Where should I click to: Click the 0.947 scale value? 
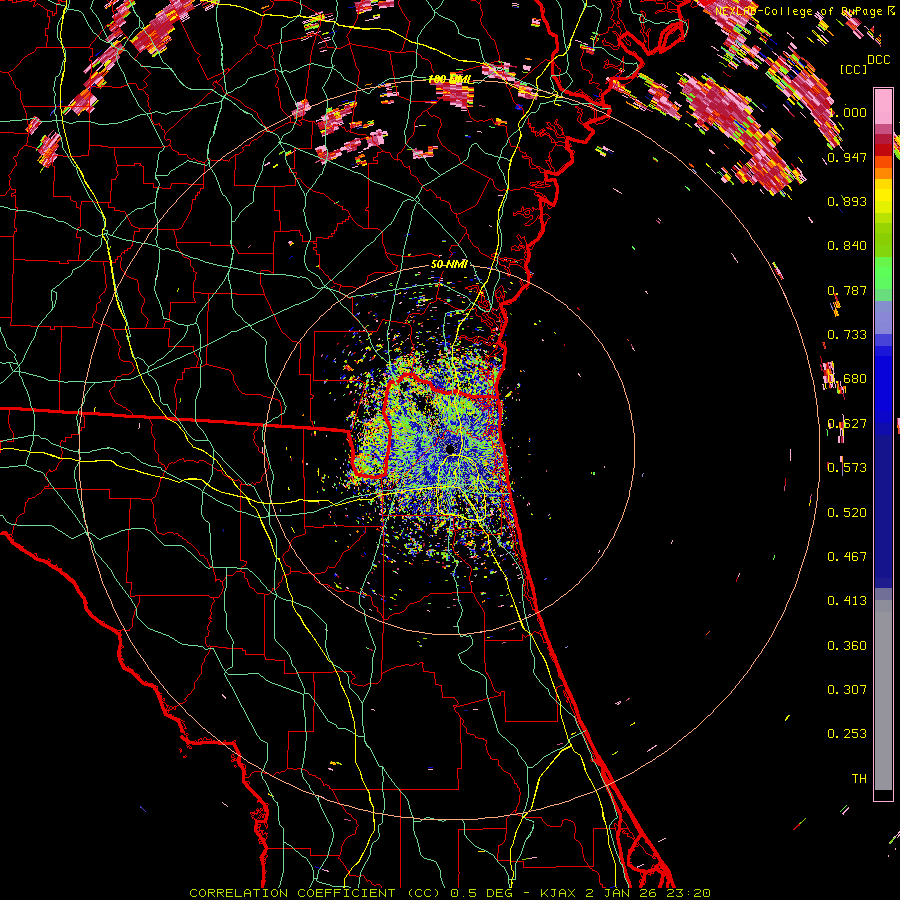847,157
